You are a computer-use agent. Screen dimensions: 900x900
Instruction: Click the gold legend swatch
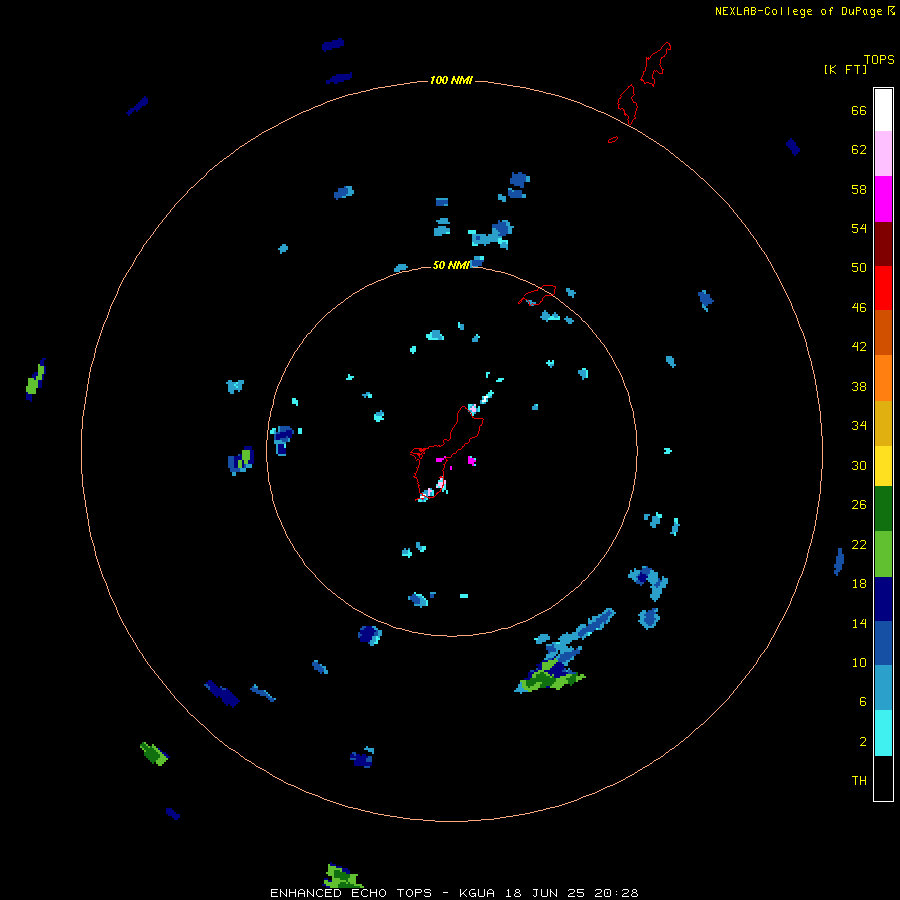[883, 423]
